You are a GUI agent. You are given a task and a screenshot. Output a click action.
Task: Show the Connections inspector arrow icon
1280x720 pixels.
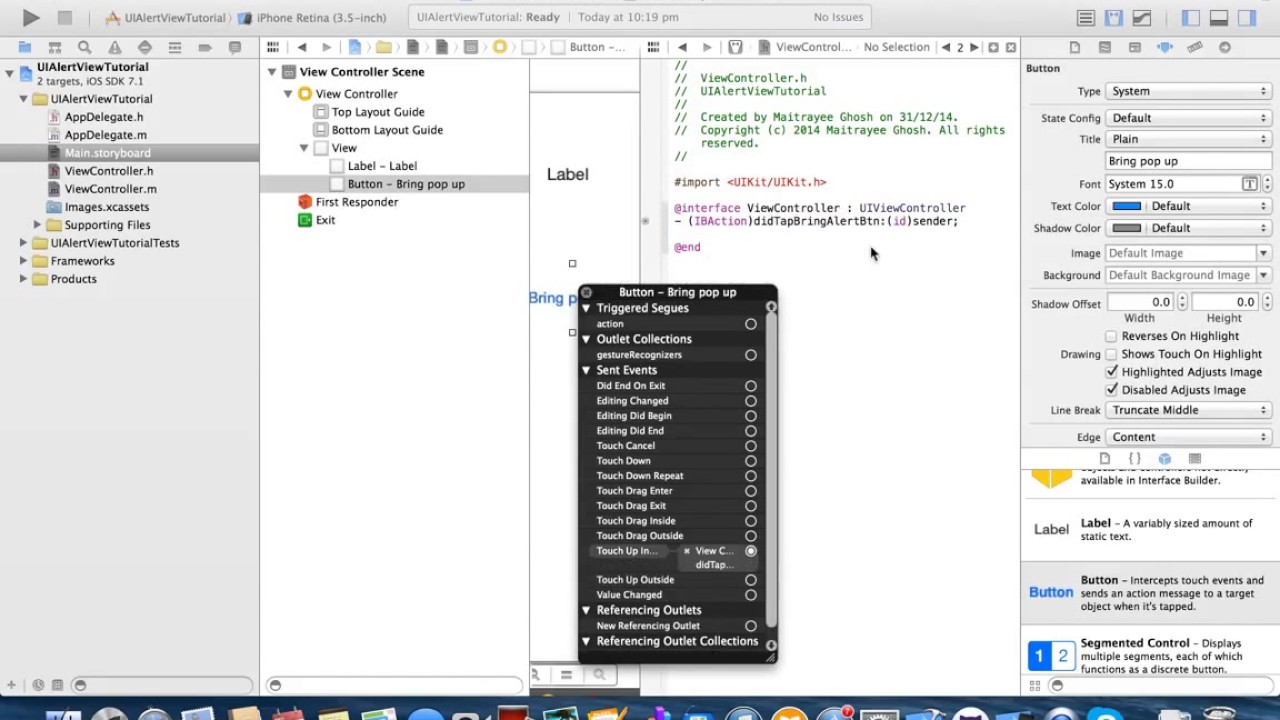tap(1225, 47)
